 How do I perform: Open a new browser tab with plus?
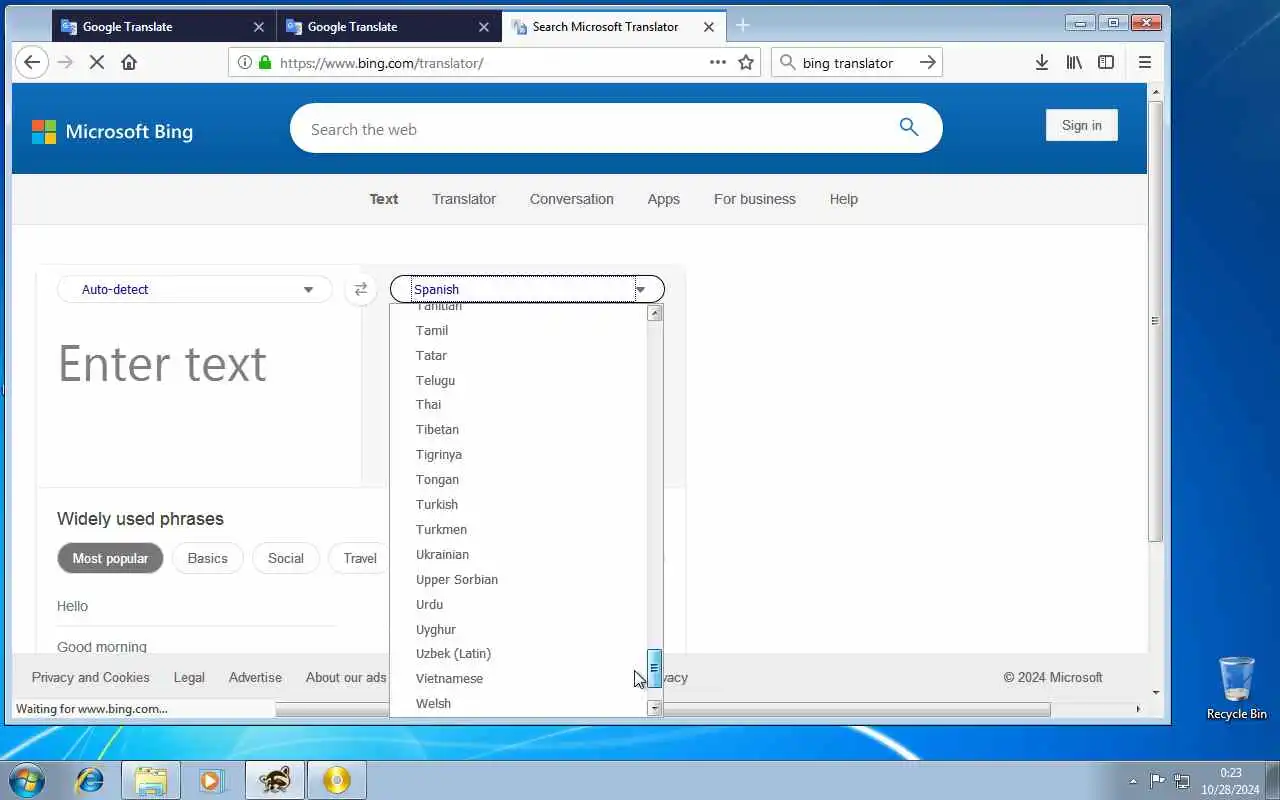pyautogui.click(x=742, y=26)
